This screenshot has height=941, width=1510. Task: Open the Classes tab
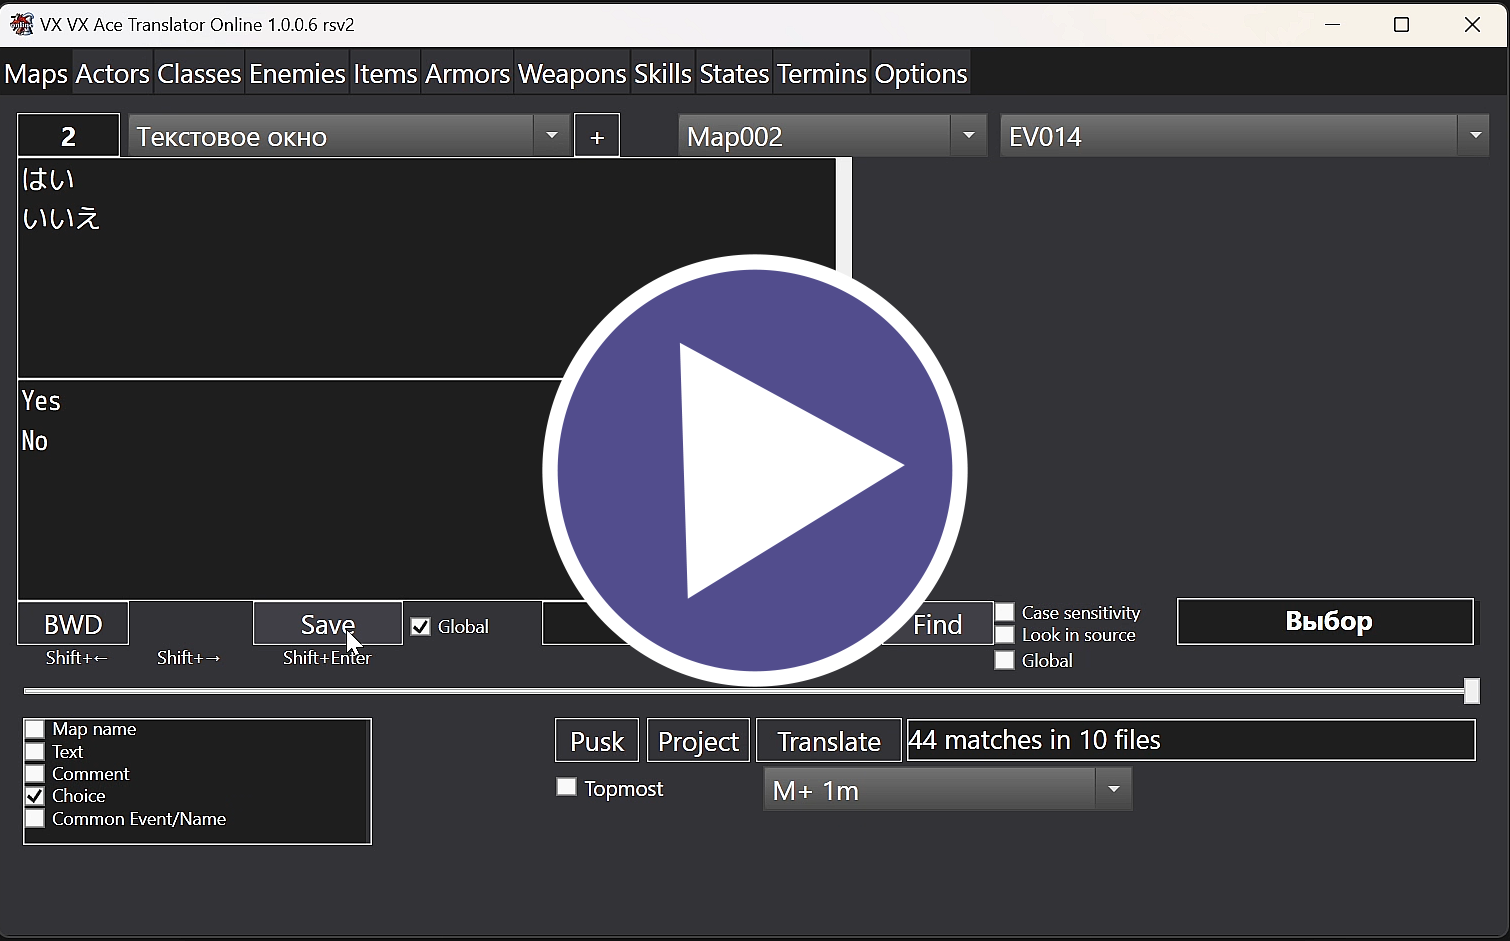pos(199,74)
